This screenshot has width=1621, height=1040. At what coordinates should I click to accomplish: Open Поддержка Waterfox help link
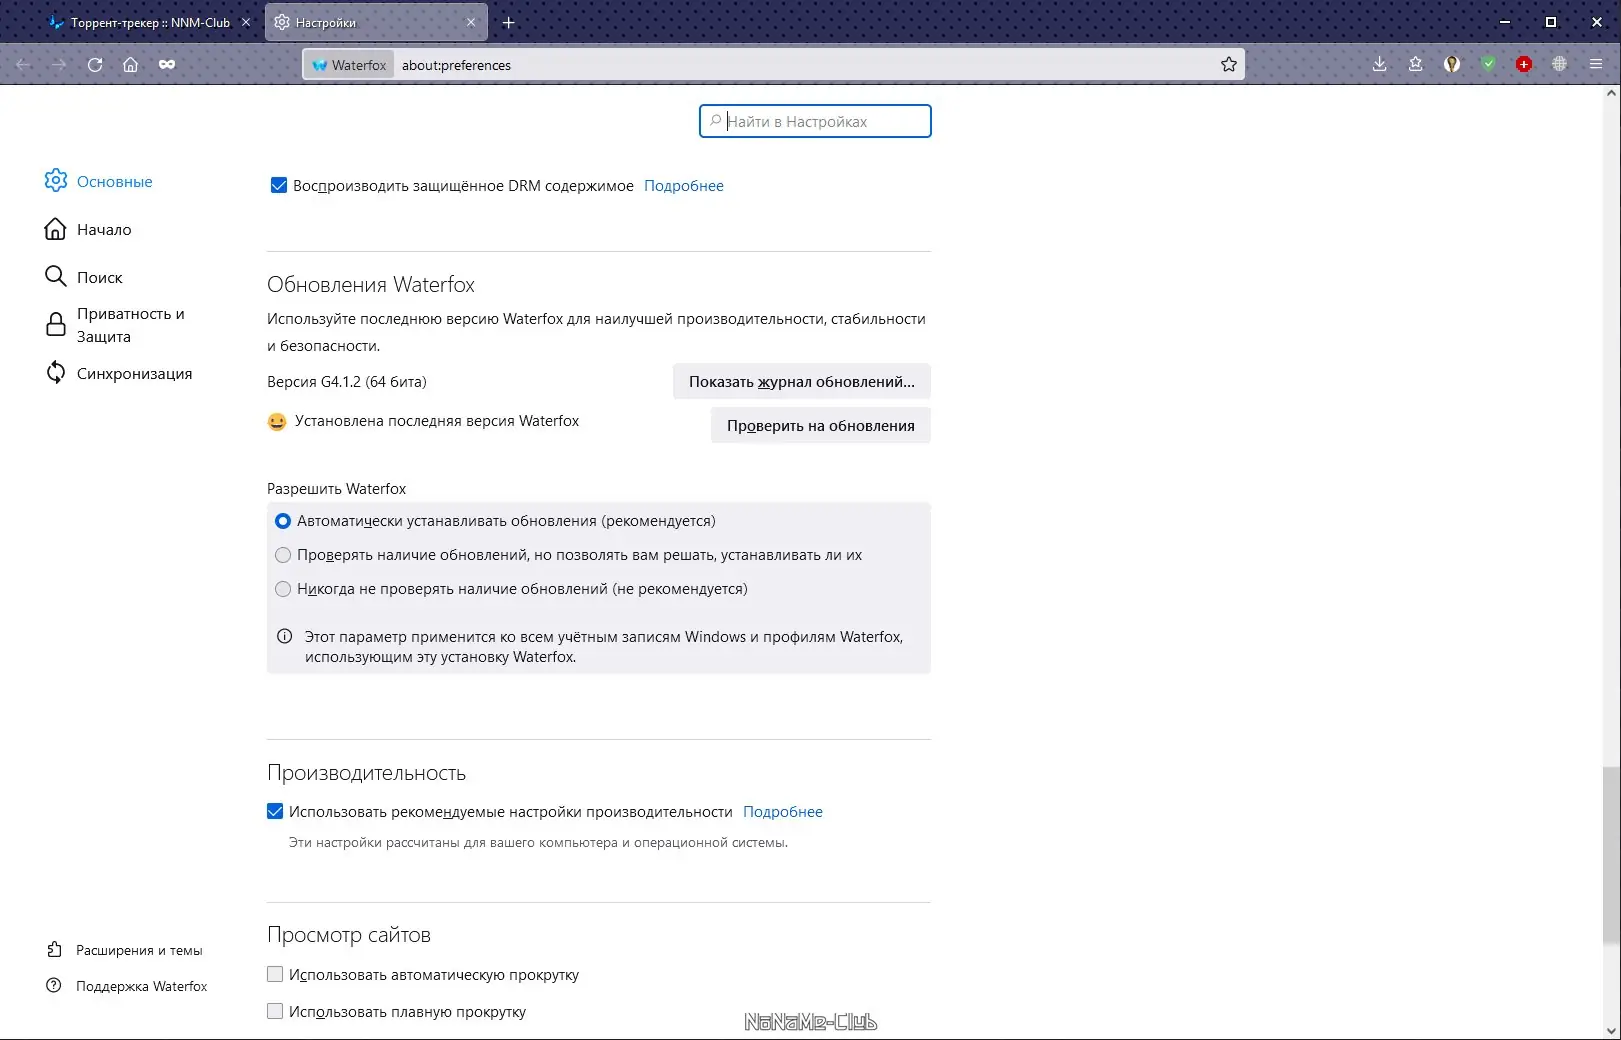(x=127, y=986)
